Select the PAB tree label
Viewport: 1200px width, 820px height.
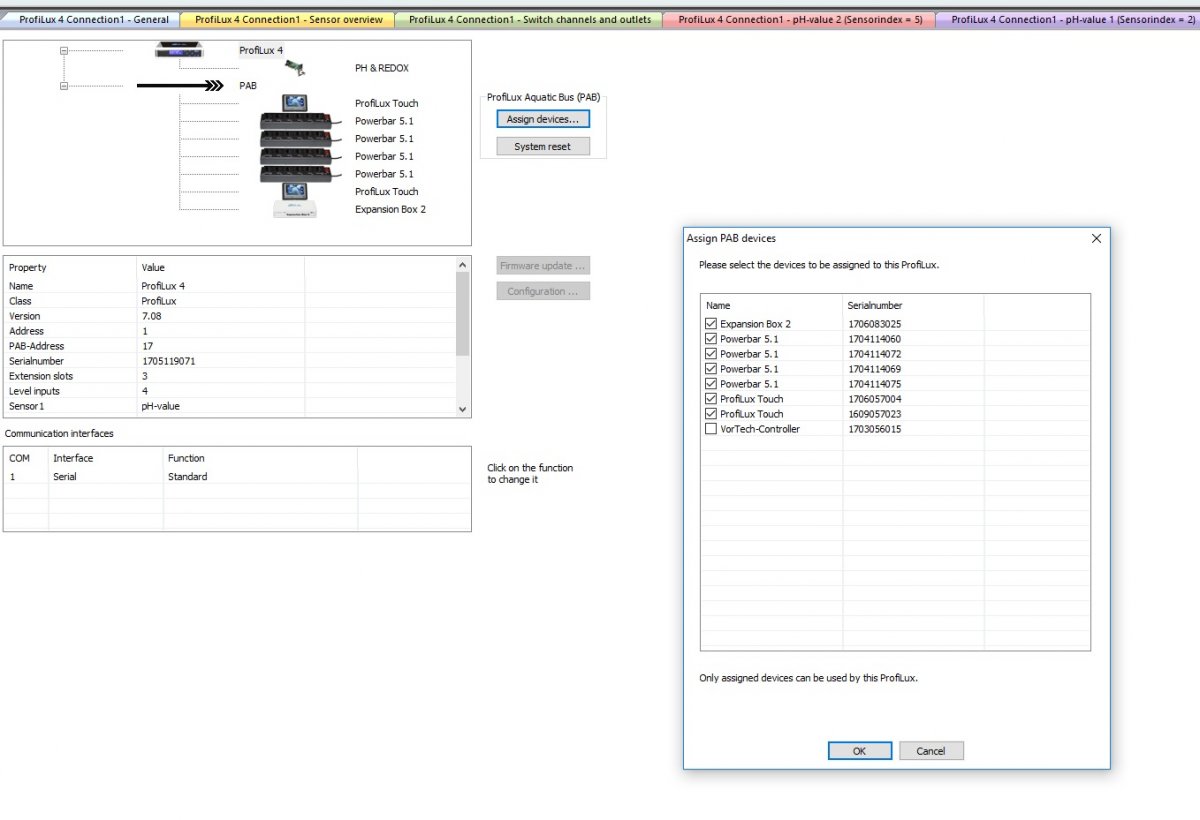(x=248, y=86)
